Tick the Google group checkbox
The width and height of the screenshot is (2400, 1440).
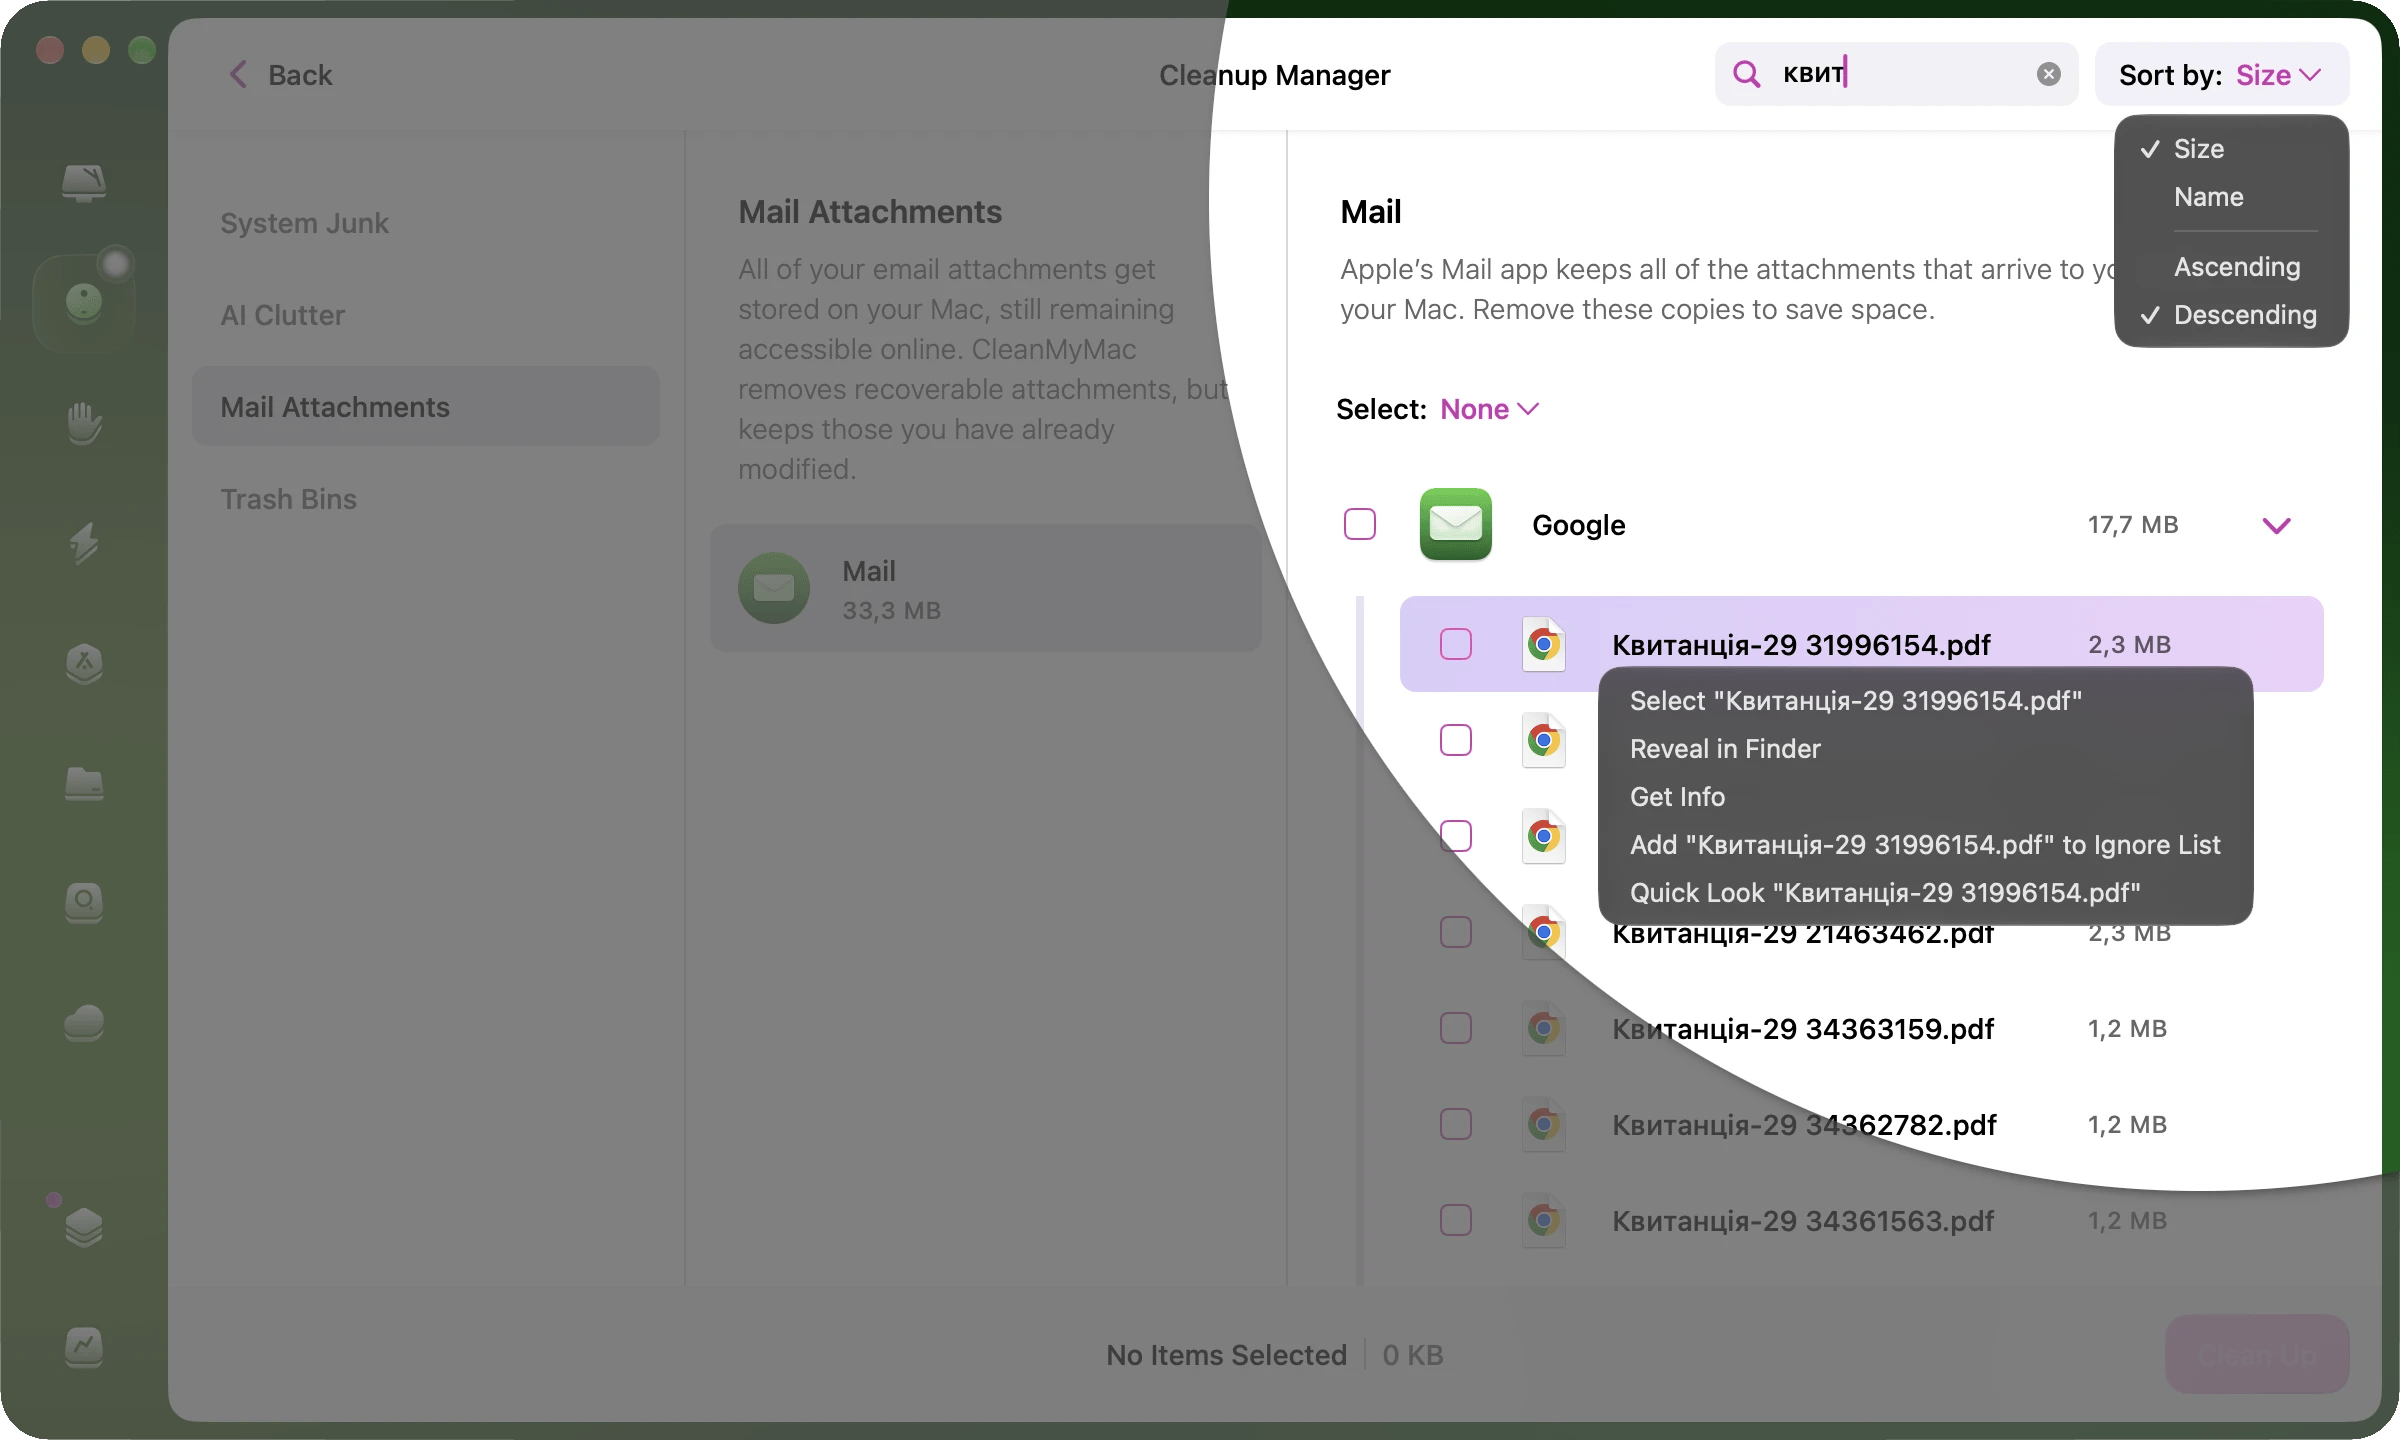(1360, 524)
